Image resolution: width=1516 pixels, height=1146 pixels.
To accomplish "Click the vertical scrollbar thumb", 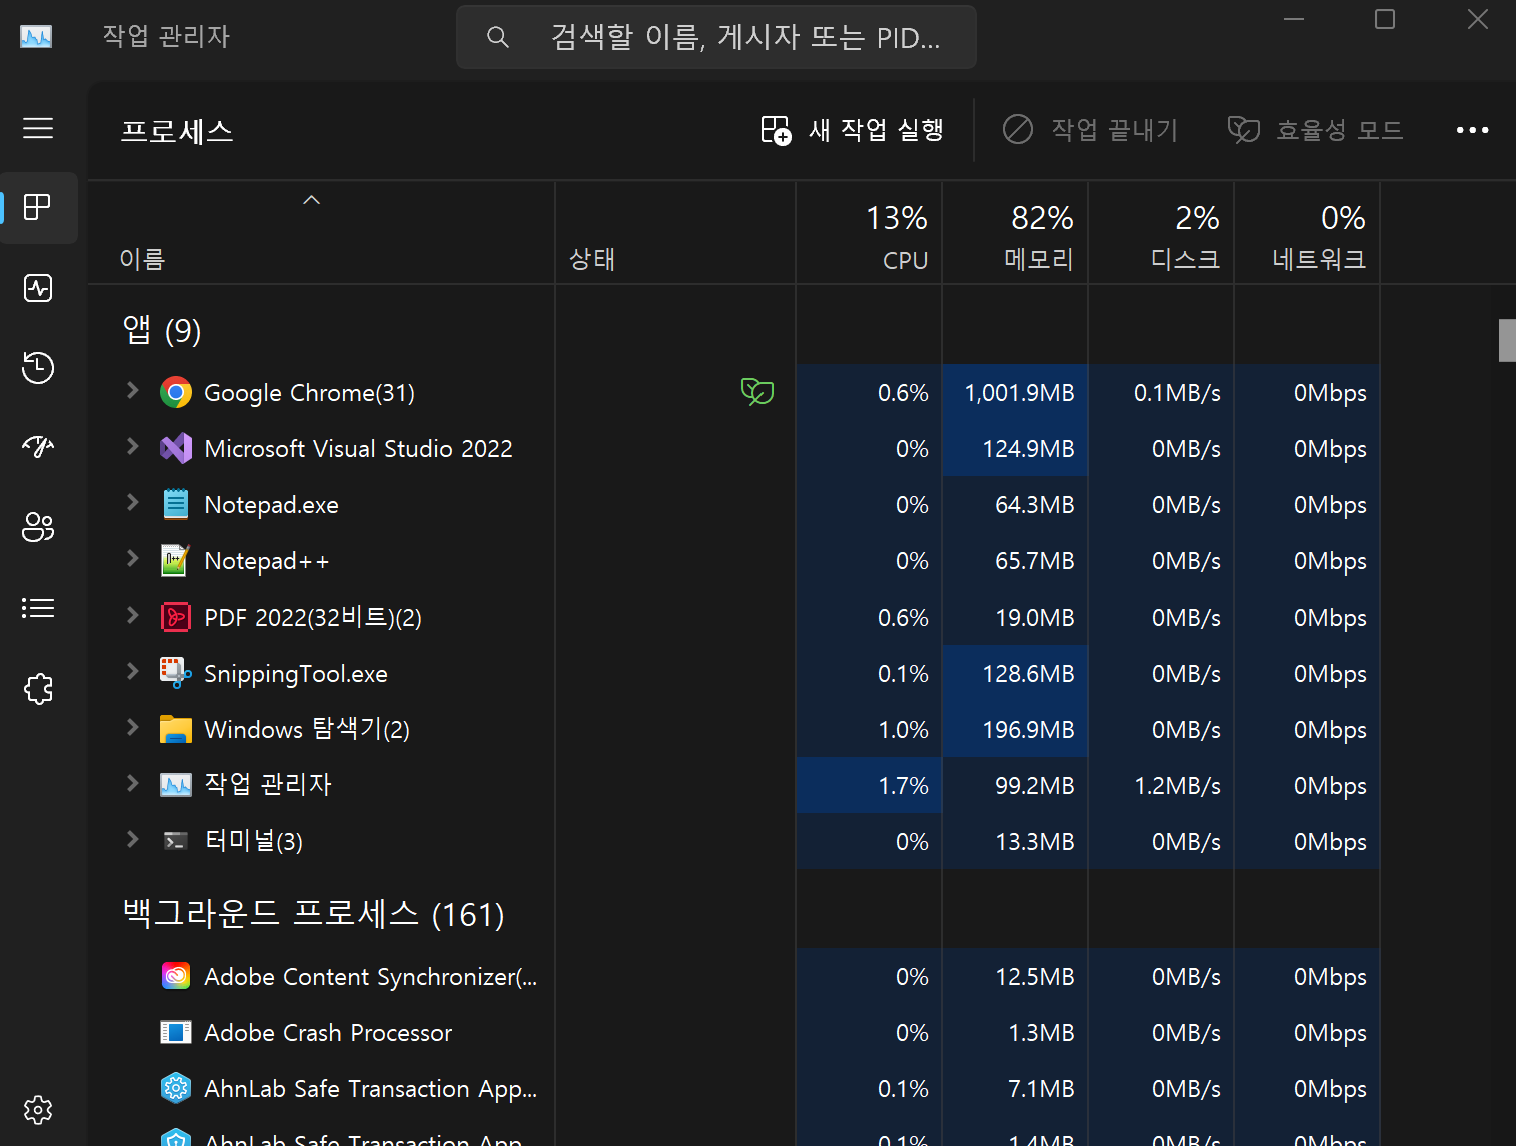I will click(x=1507, y=340).
